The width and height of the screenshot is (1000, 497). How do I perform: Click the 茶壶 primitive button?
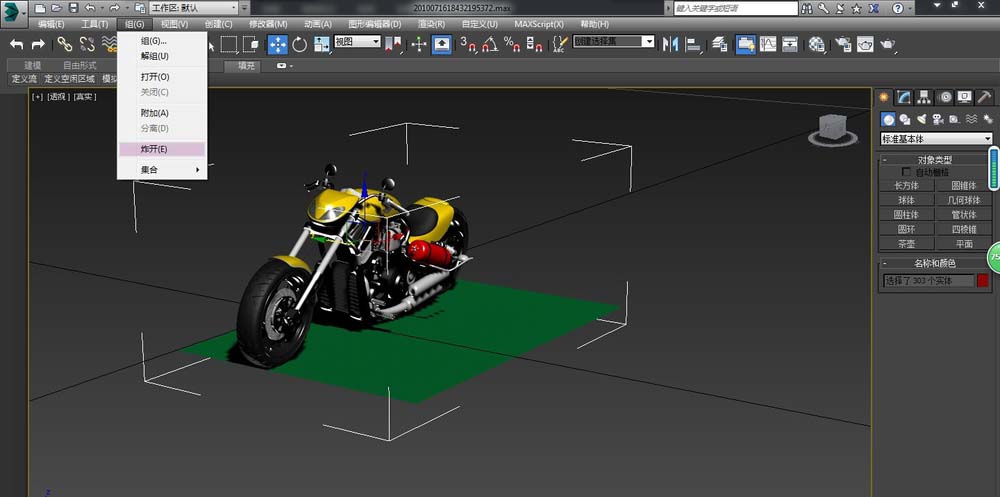[x=905, y=243]
